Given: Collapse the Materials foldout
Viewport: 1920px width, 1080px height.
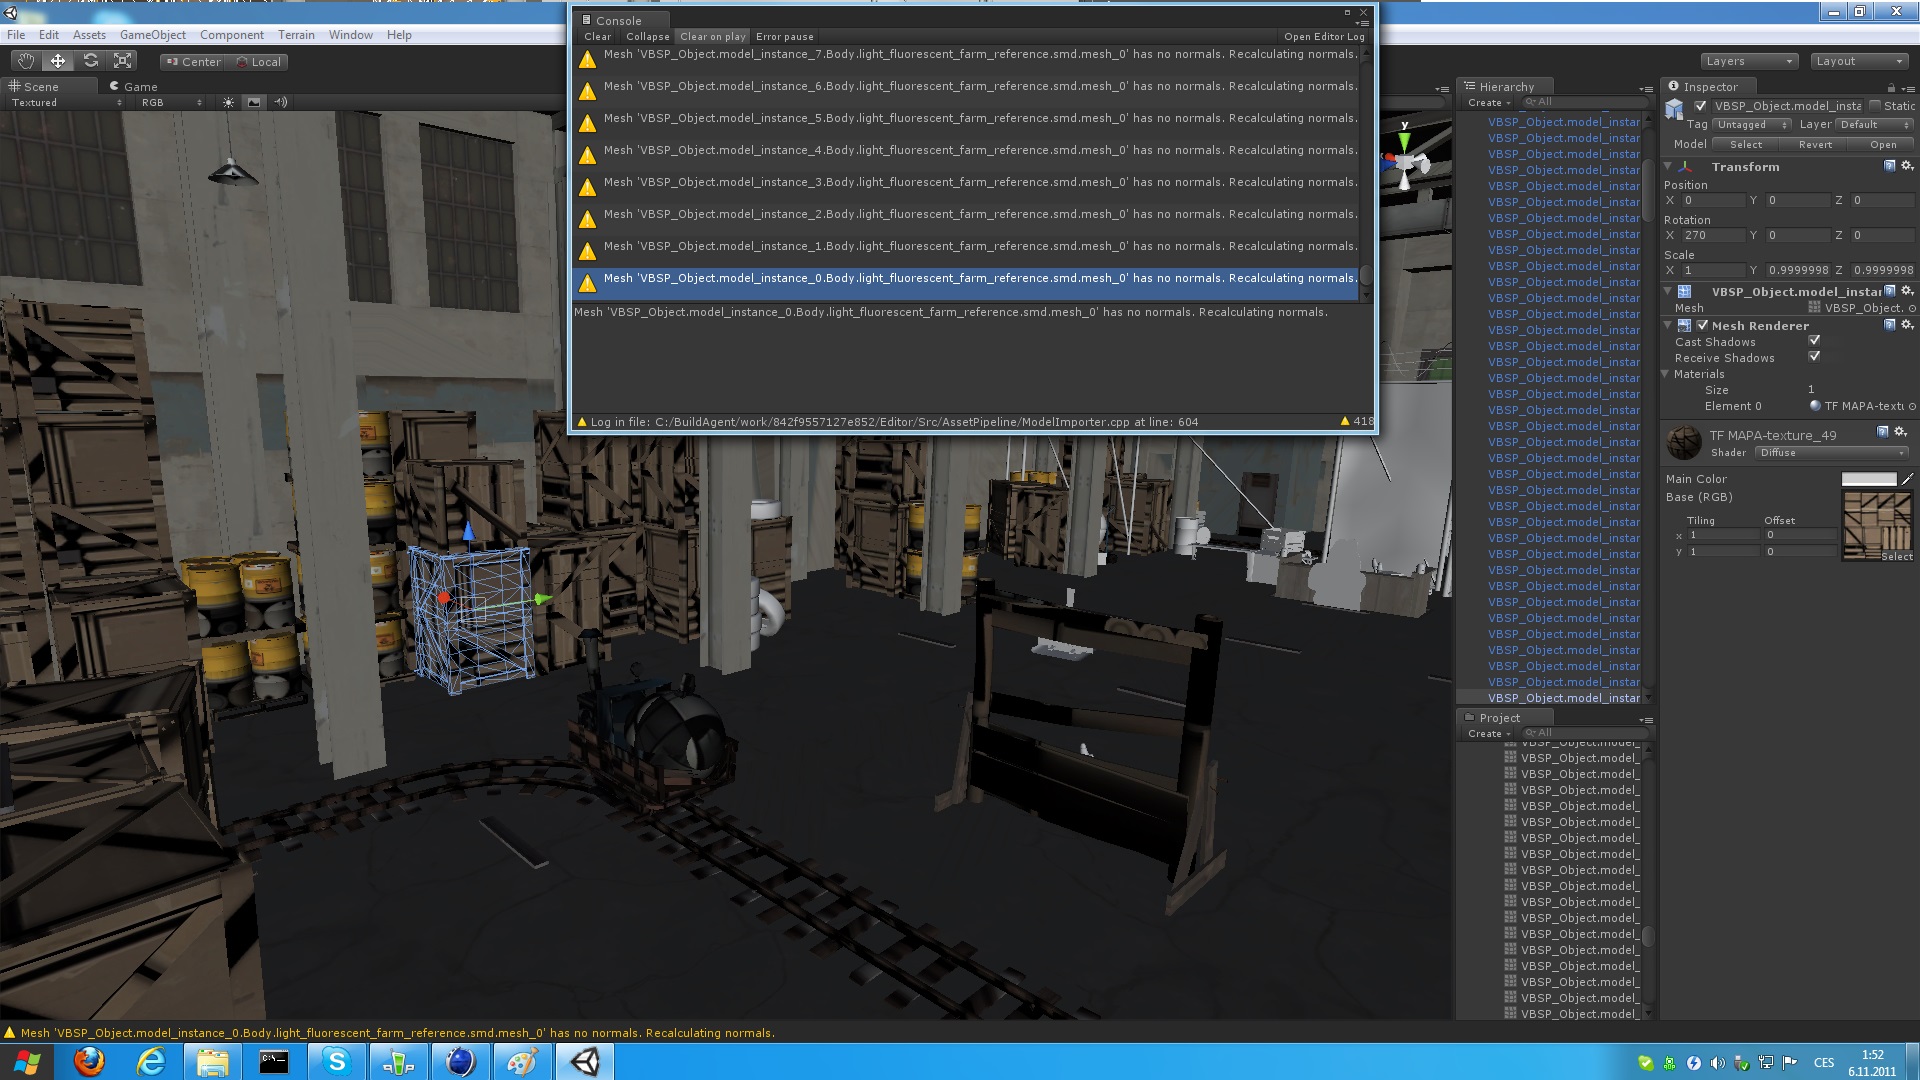Looking at the screenshot, I should (x=1666, y=374).
